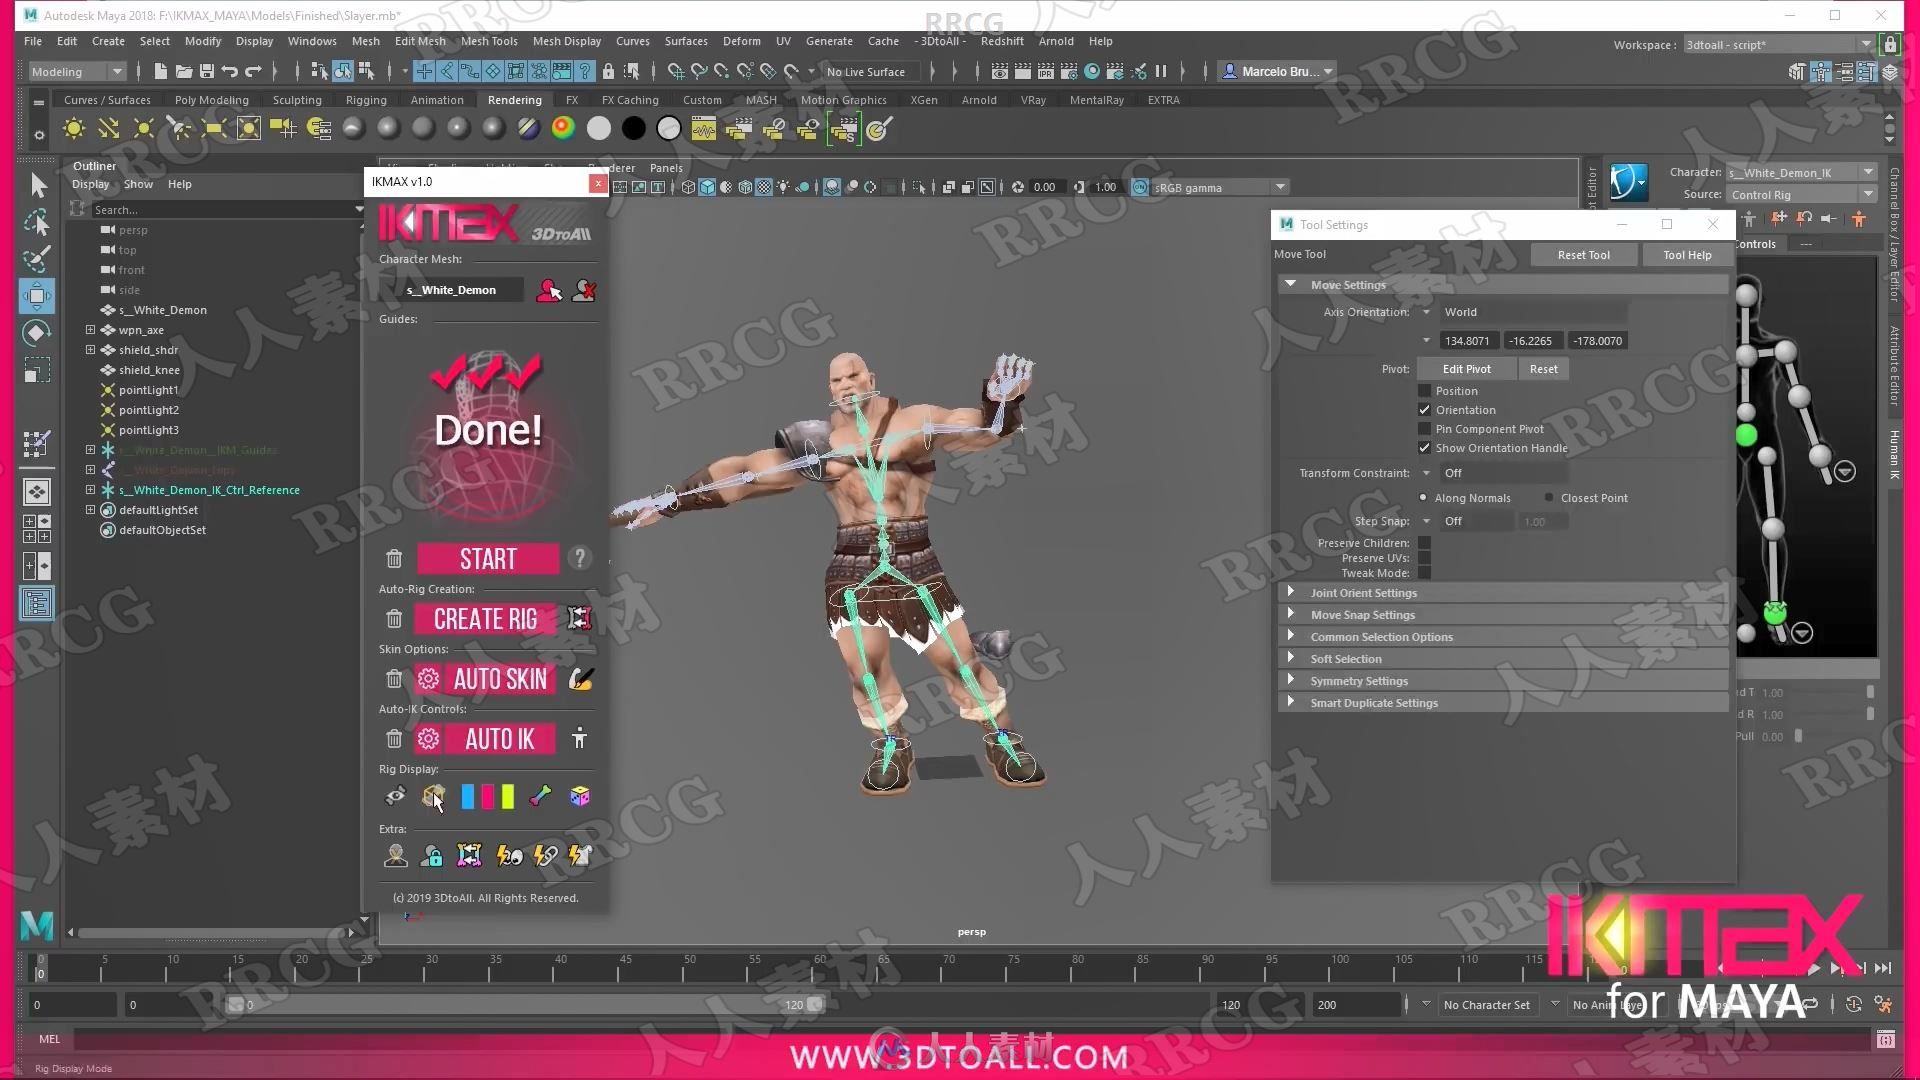1920x1080 pixels.
Task: Click the START button in IKMAX
Action: [x=488, y=558]
